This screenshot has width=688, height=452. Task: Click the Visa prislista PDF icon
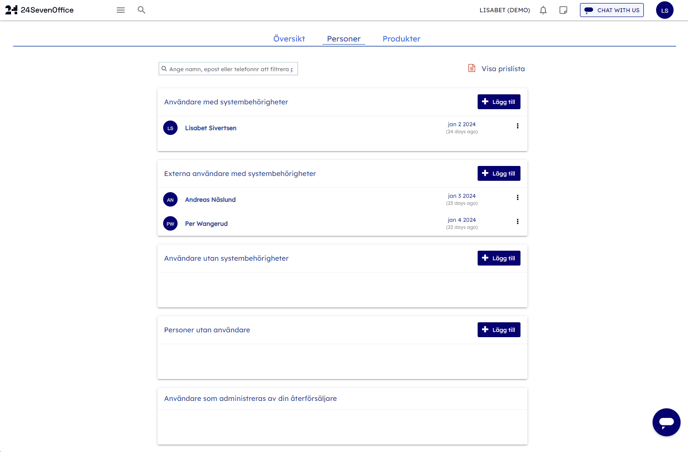point(472,69)
